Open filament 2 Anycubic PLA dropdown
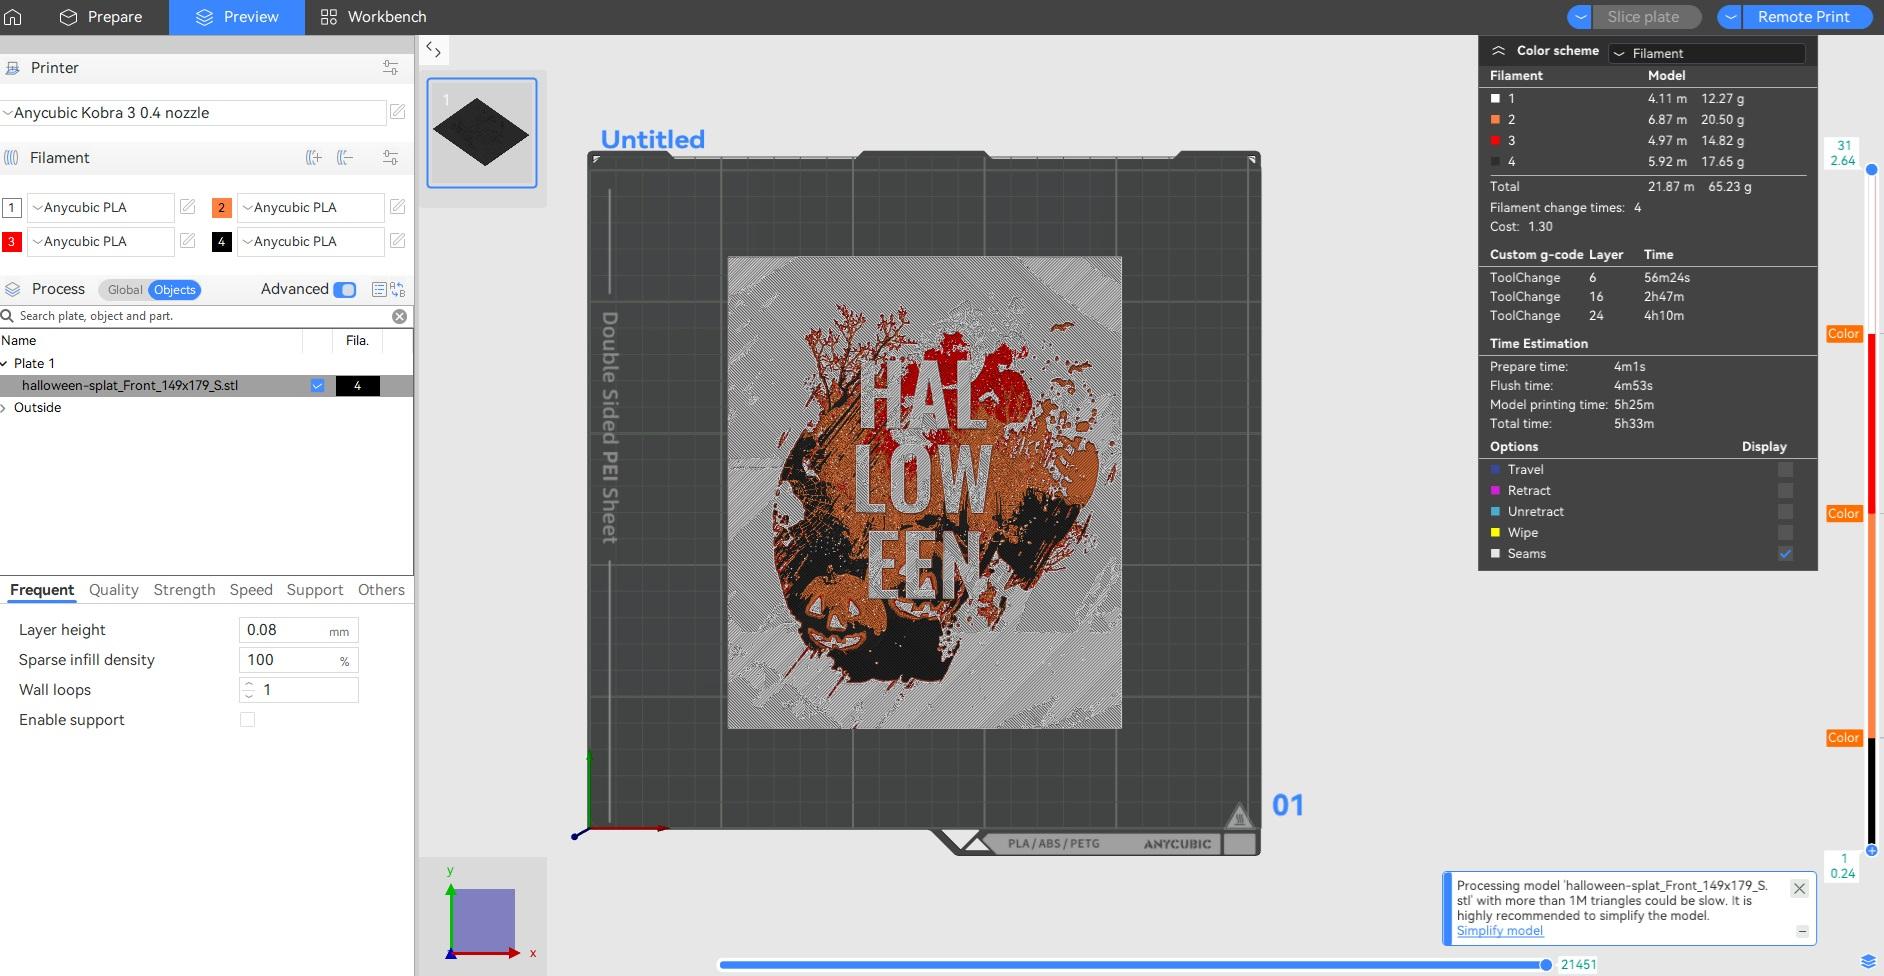 pyautogui.click(x=310, y=207)
